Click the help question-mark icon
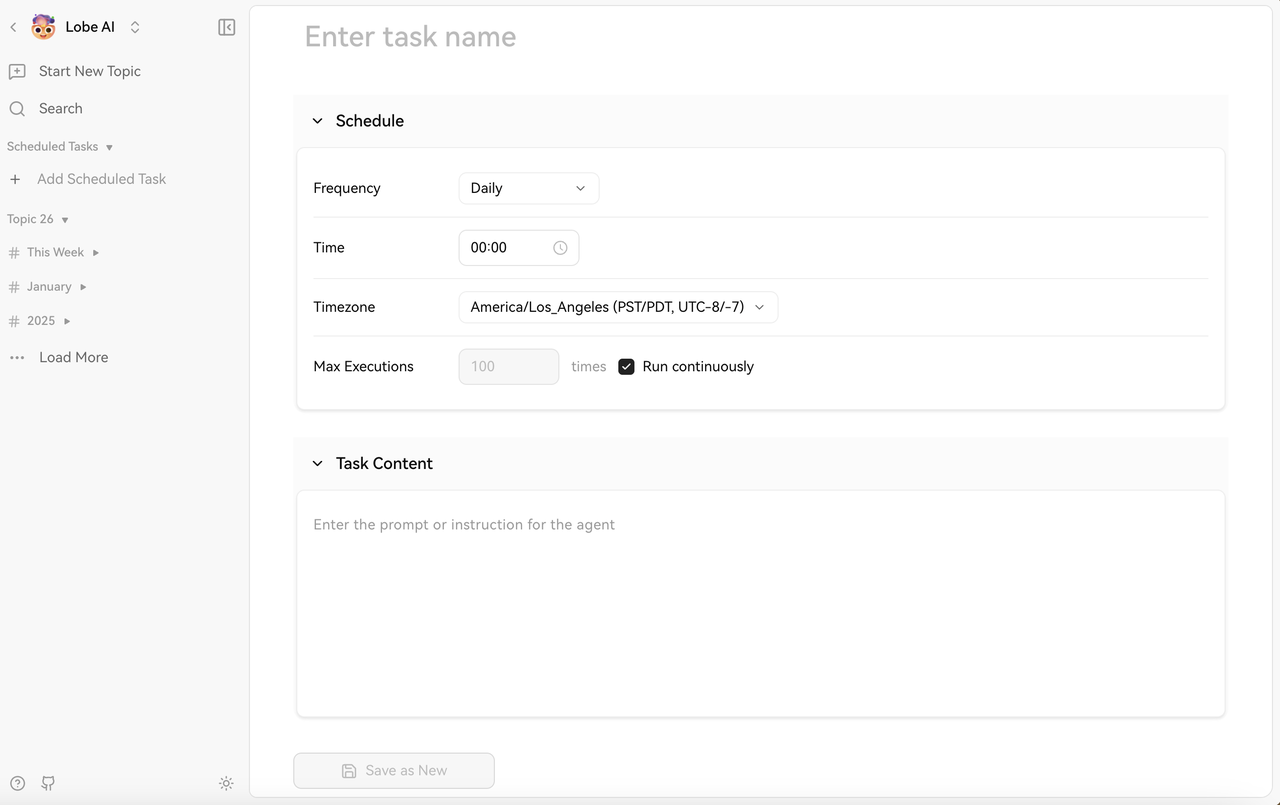 [17, 783]
